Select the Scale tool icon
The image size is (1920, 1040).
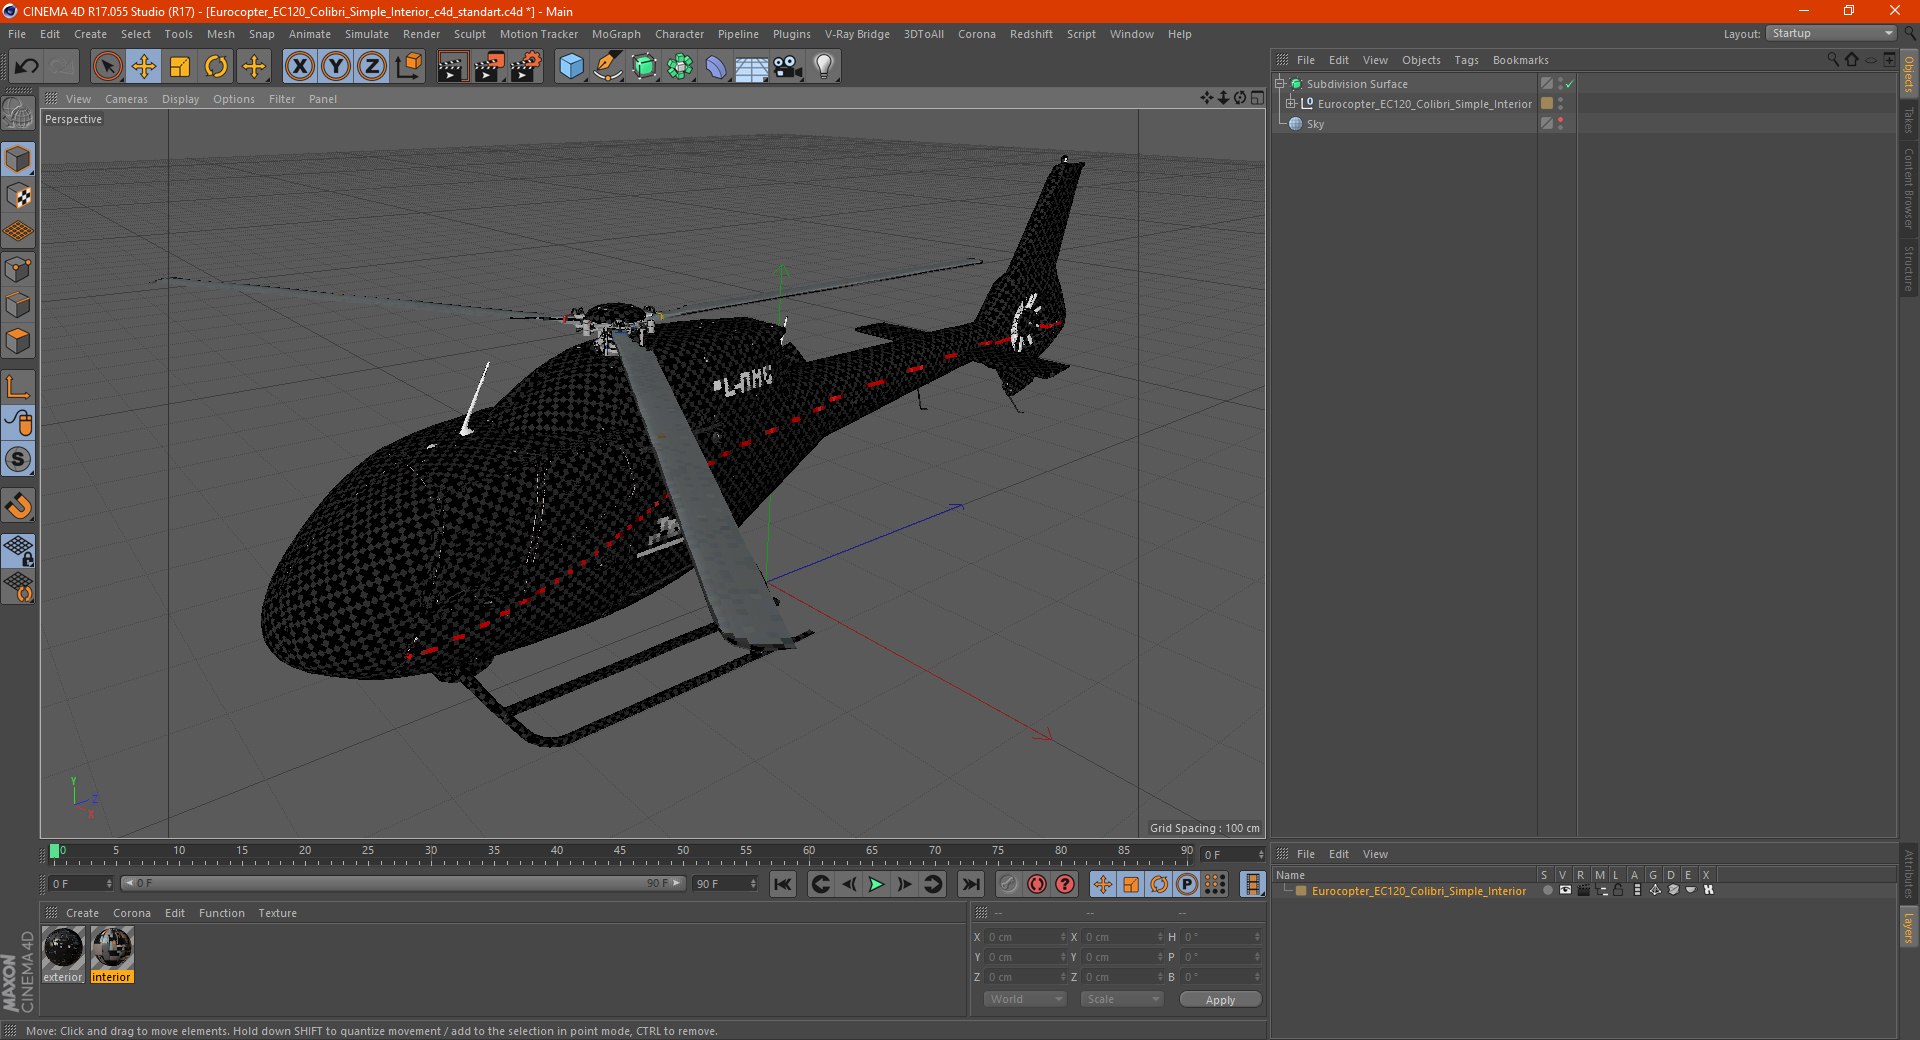point(180,67)
